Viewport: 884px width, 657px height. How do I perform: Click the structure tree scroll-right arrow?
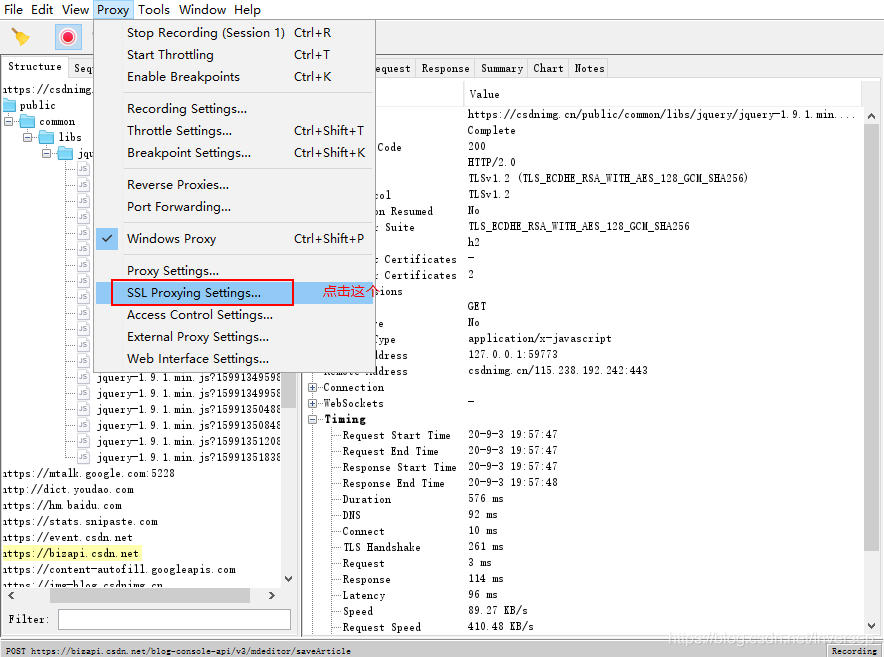click(272, 596)
